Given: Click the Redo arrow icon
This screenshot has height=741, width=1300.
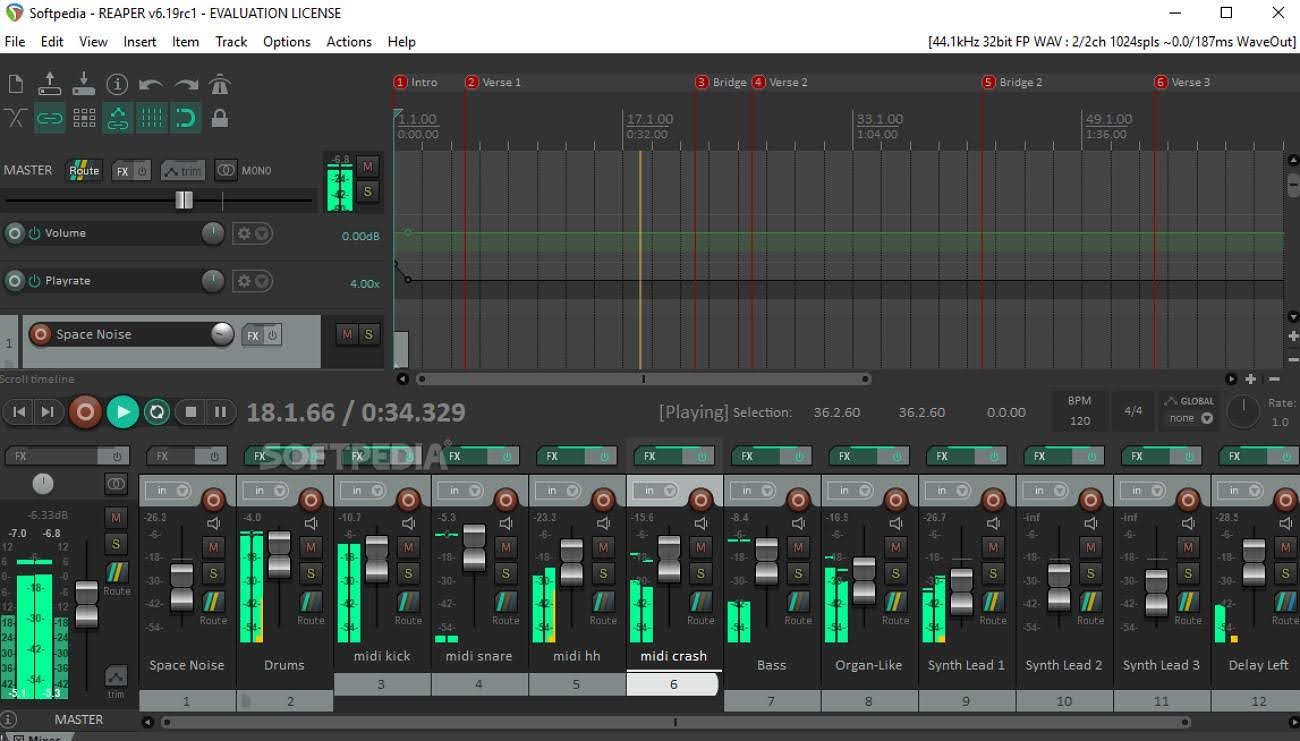Looking at the screenshot, I should point(186,85).
